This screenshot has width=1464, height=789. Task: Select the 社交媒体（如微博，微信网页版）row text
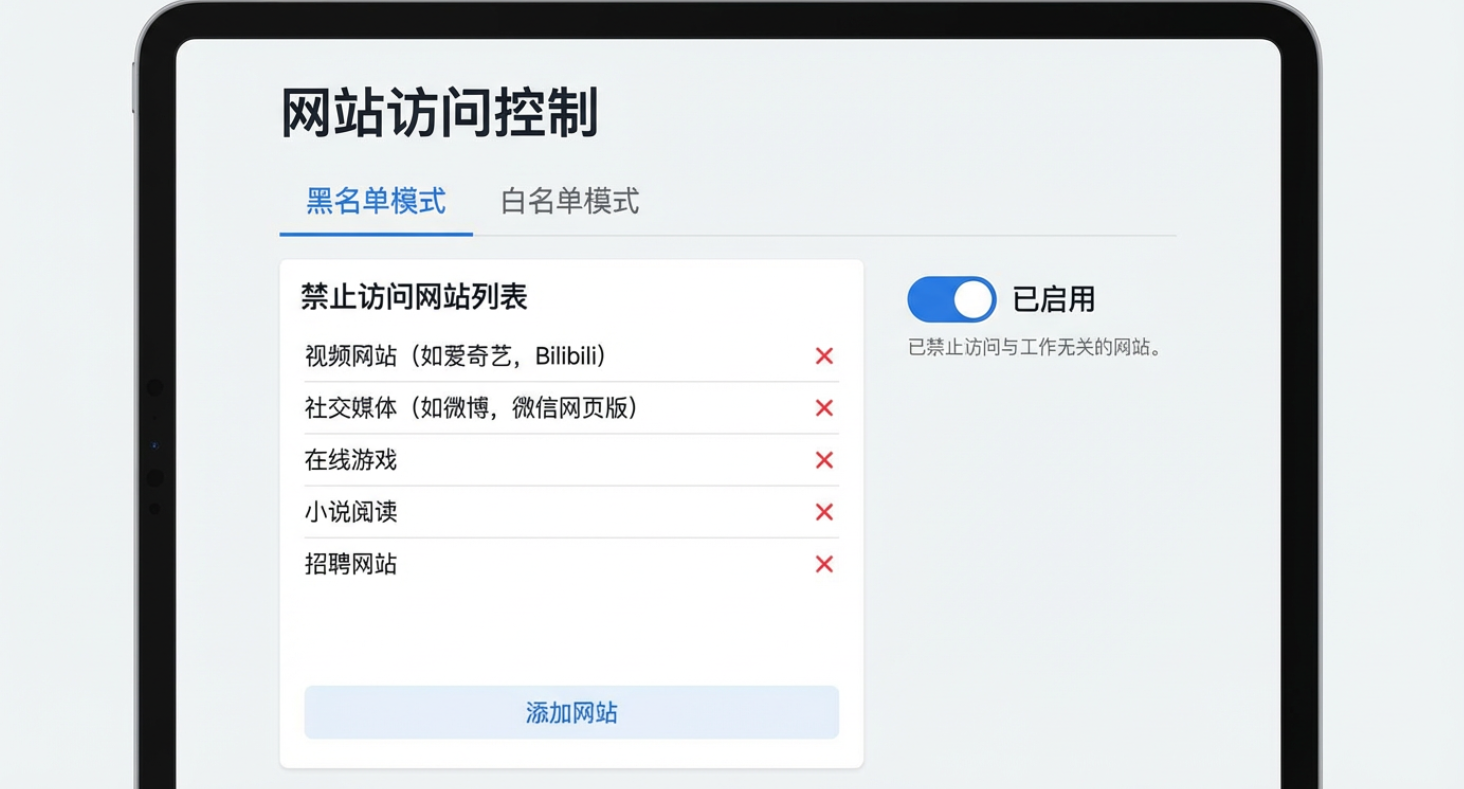coord(471,408)
